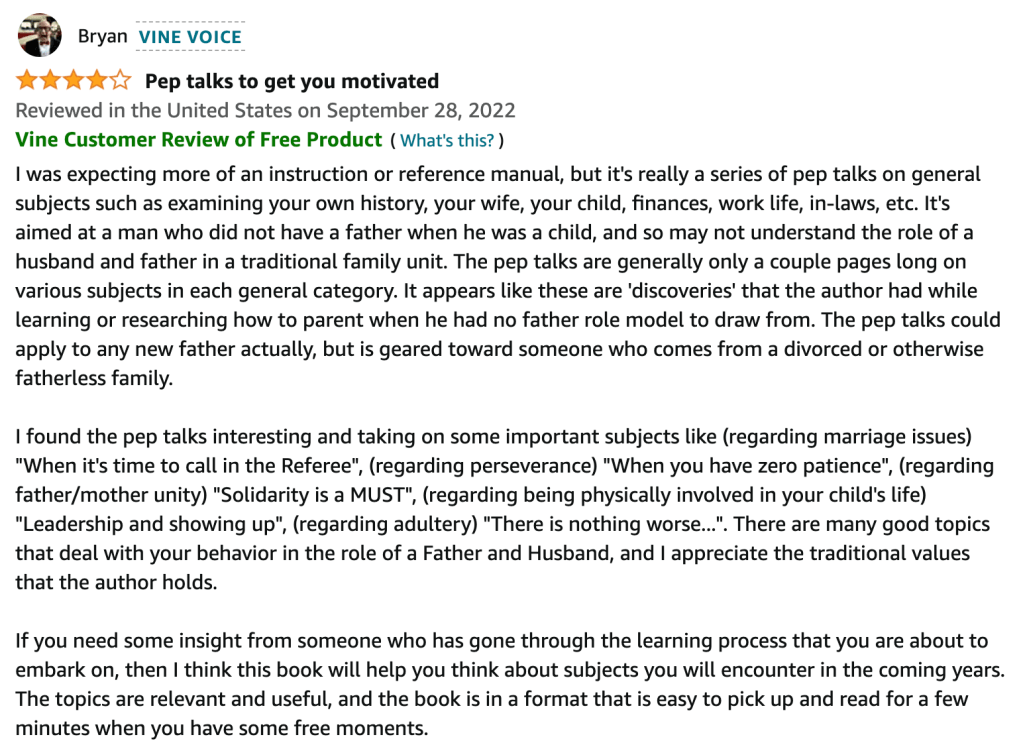Open reviewer name Bryan's profile
1023x745 pixels.
102,37
